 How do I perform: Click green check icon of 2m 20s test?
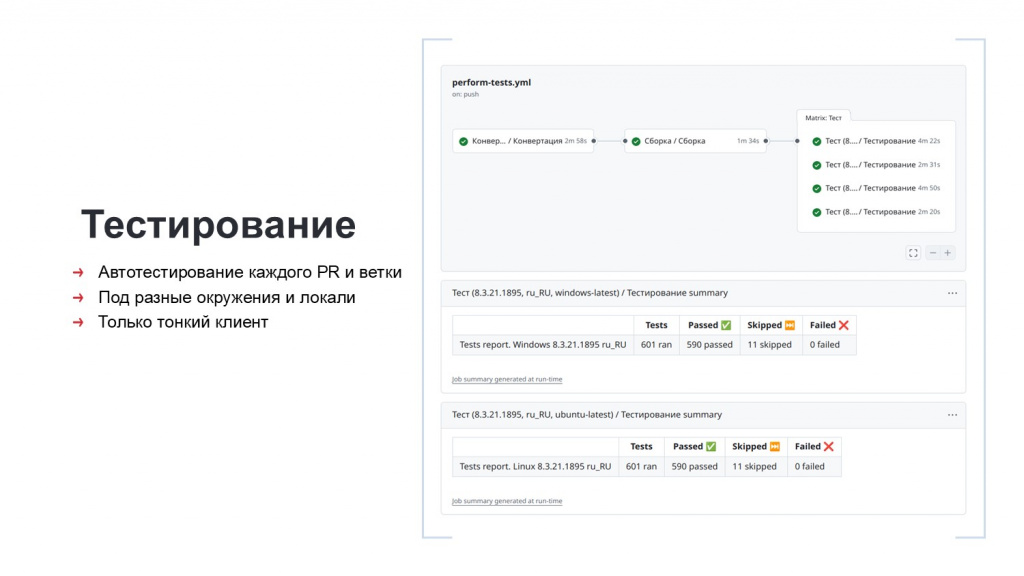(x=816, y=212)
